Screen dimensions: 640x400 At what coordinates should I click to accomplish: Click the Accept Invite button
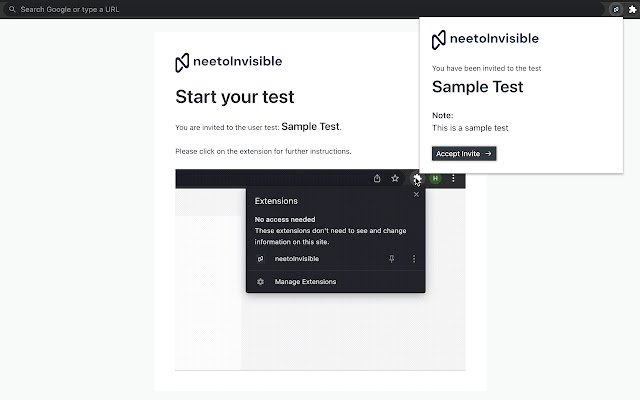pos(464,153)
